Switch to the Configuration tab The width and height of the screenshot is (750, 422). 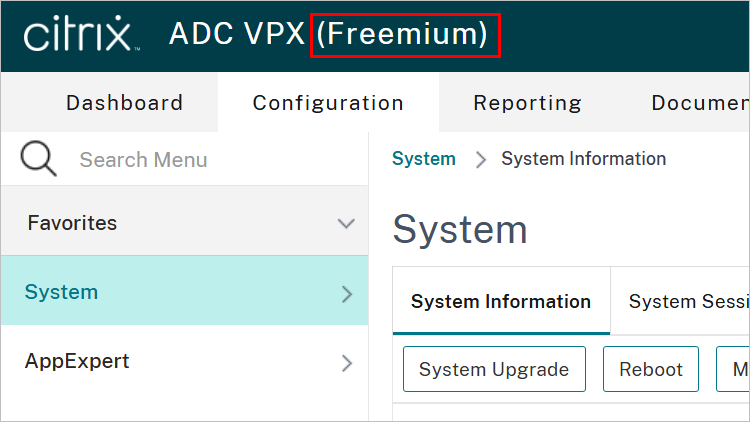tap(328, 102)
